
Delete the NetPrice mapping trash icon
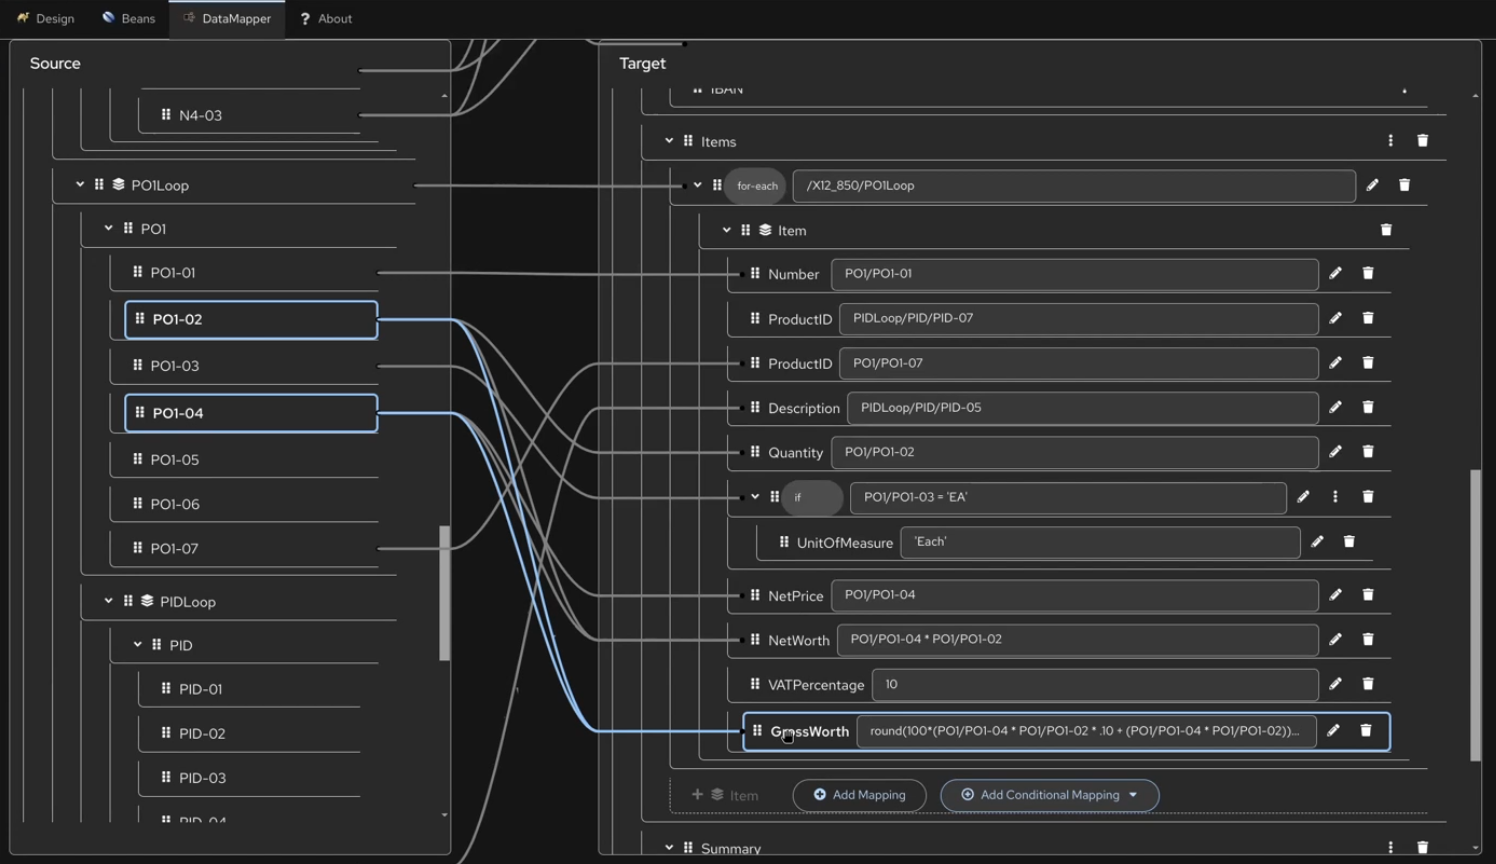point(1368,594)
